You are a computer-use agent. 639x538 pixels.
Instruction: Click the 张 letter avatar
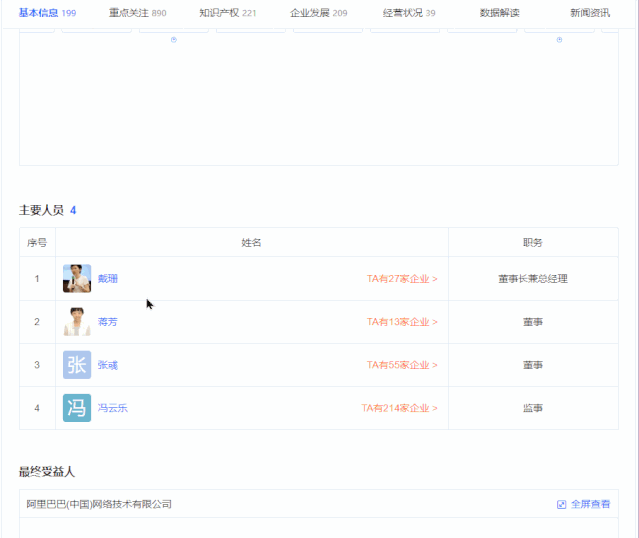[77, 365]
